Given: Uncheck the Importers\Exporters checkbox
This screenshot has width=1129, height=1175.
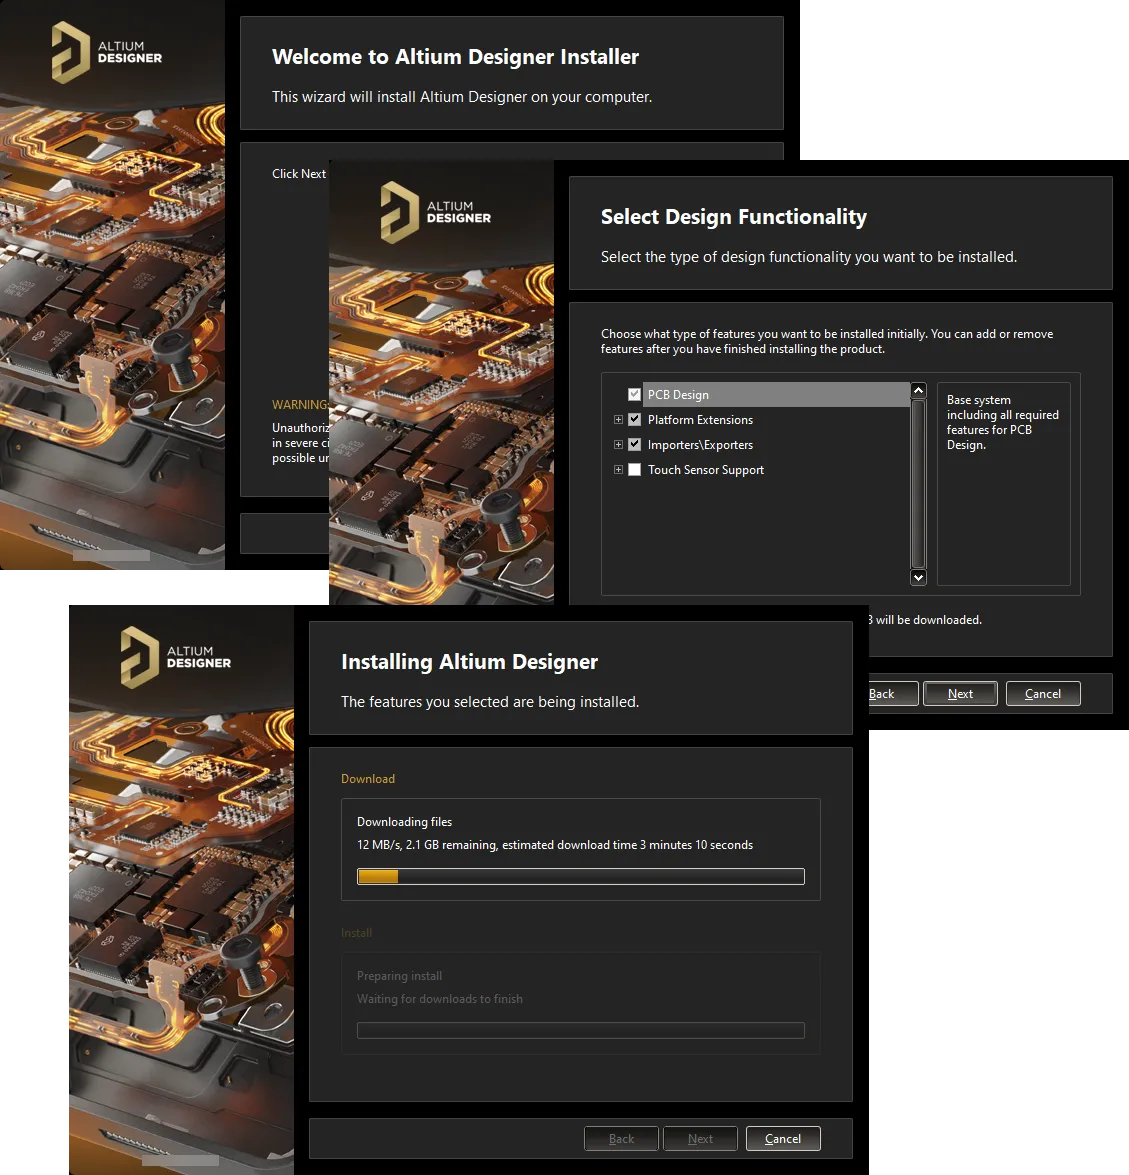Looking at the screenshot, I should pos(635,444).
